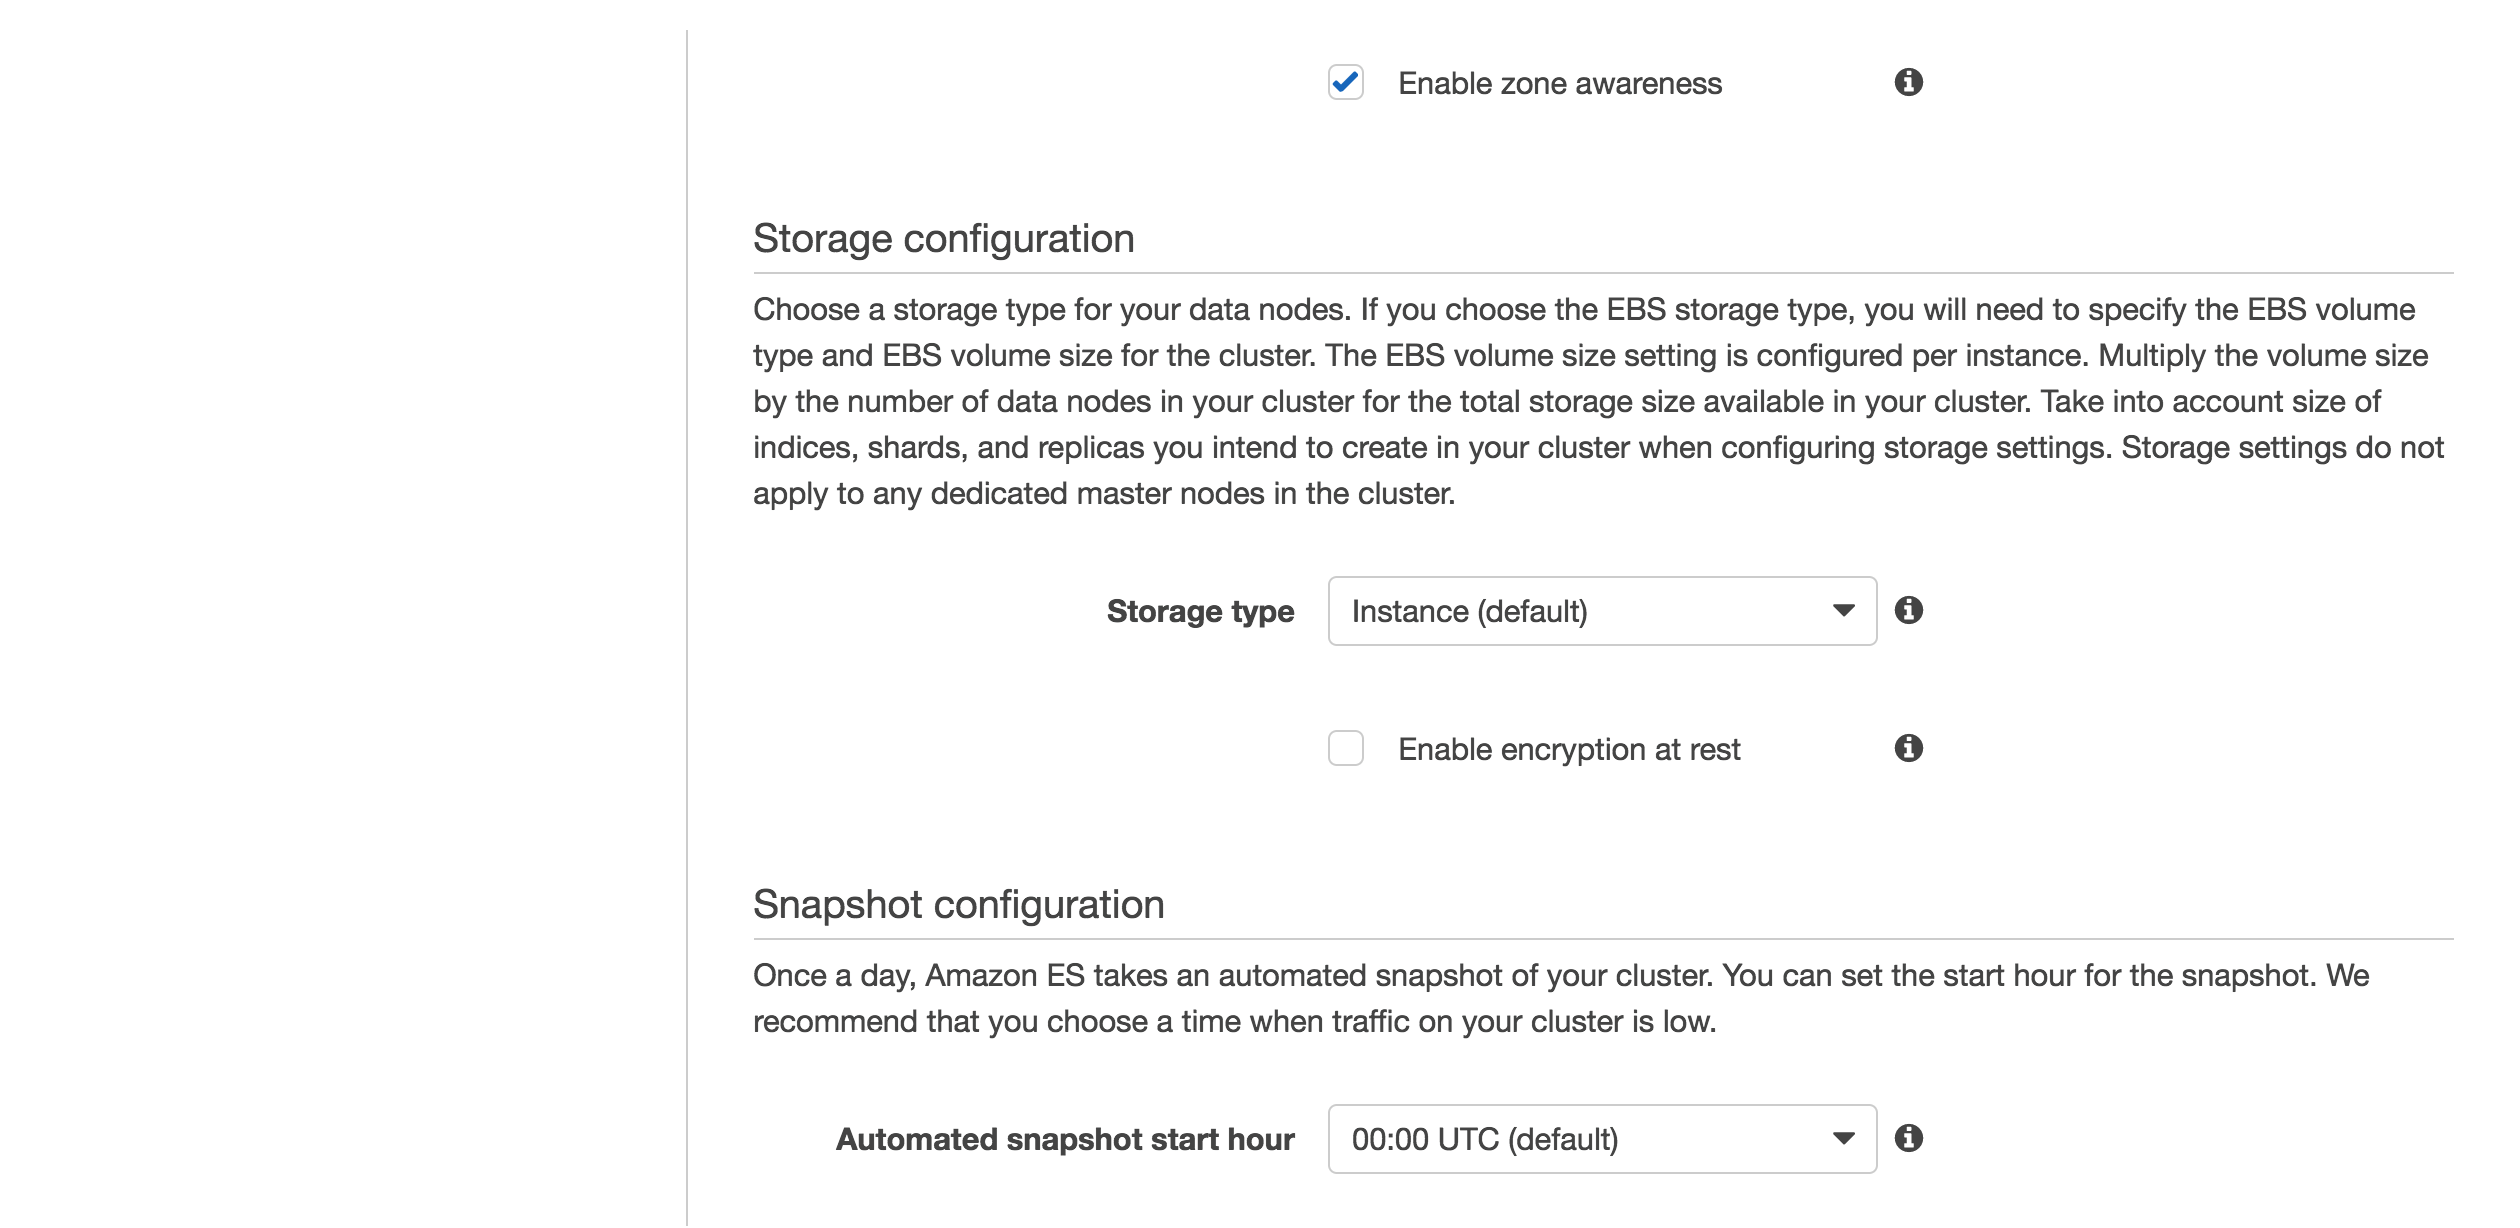Click the '00:00 UTC (default)' selected value
Screen dimensions: 2520x1228
pos(1484,1139)
